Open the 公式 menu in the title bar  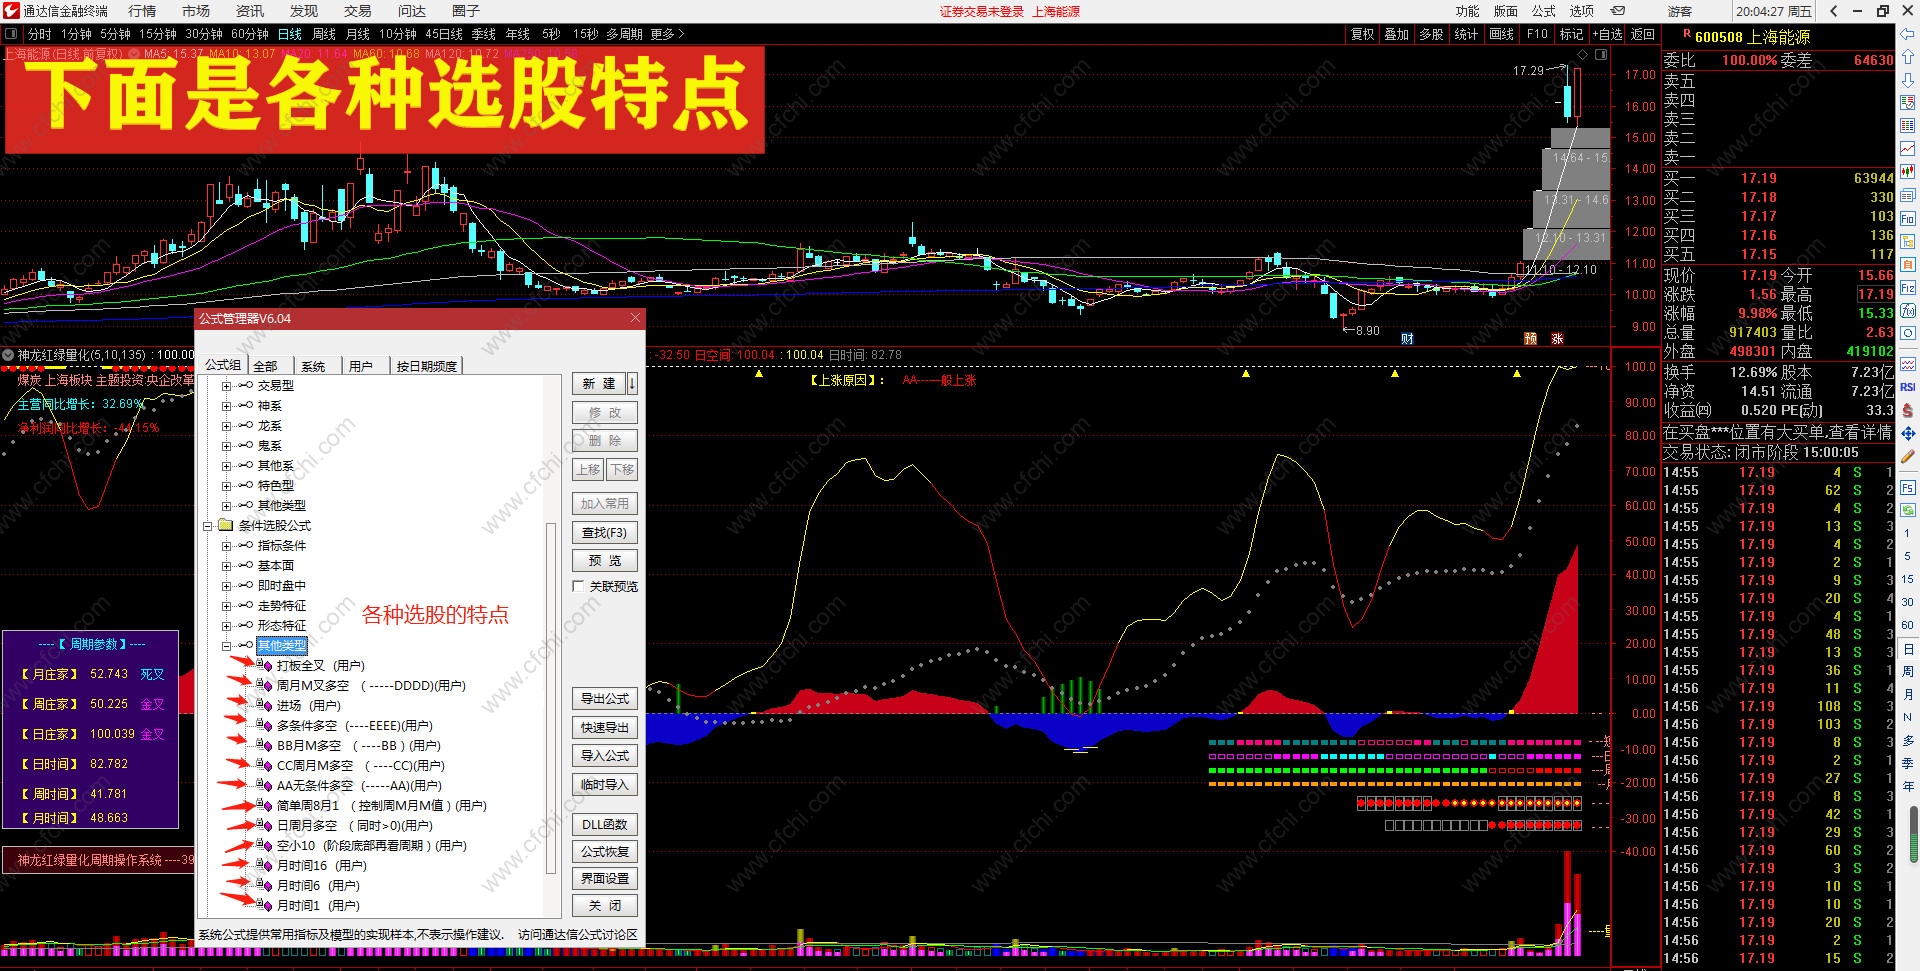click(1544, 11)
